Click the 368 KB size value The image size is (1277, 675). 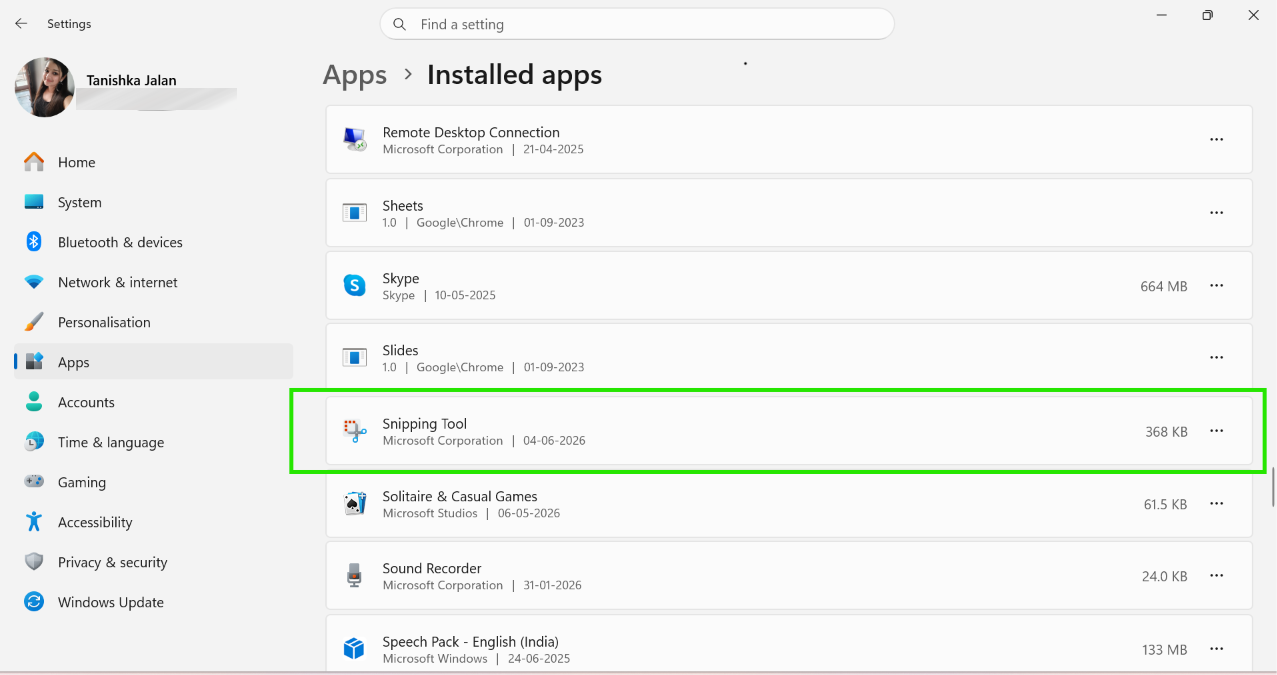pyautogui.click(x=1166, y=432)
